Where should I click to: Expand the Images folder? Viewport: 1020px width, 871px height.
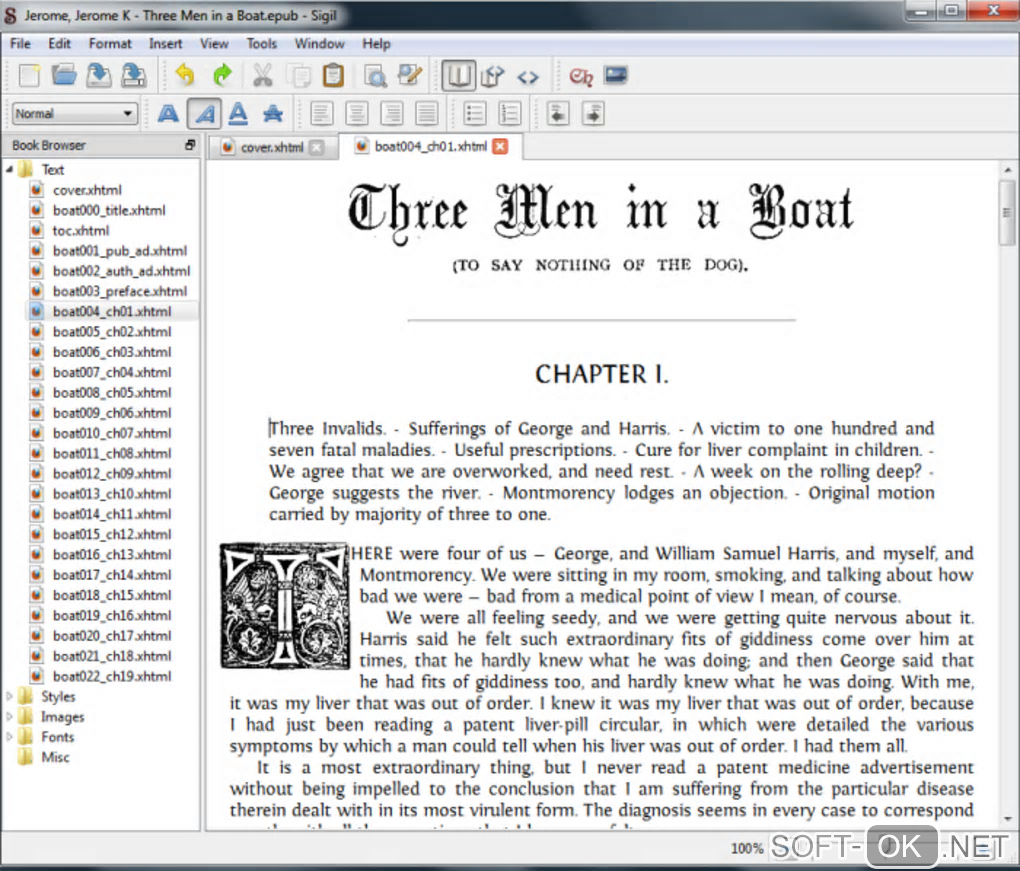(9, 717)
